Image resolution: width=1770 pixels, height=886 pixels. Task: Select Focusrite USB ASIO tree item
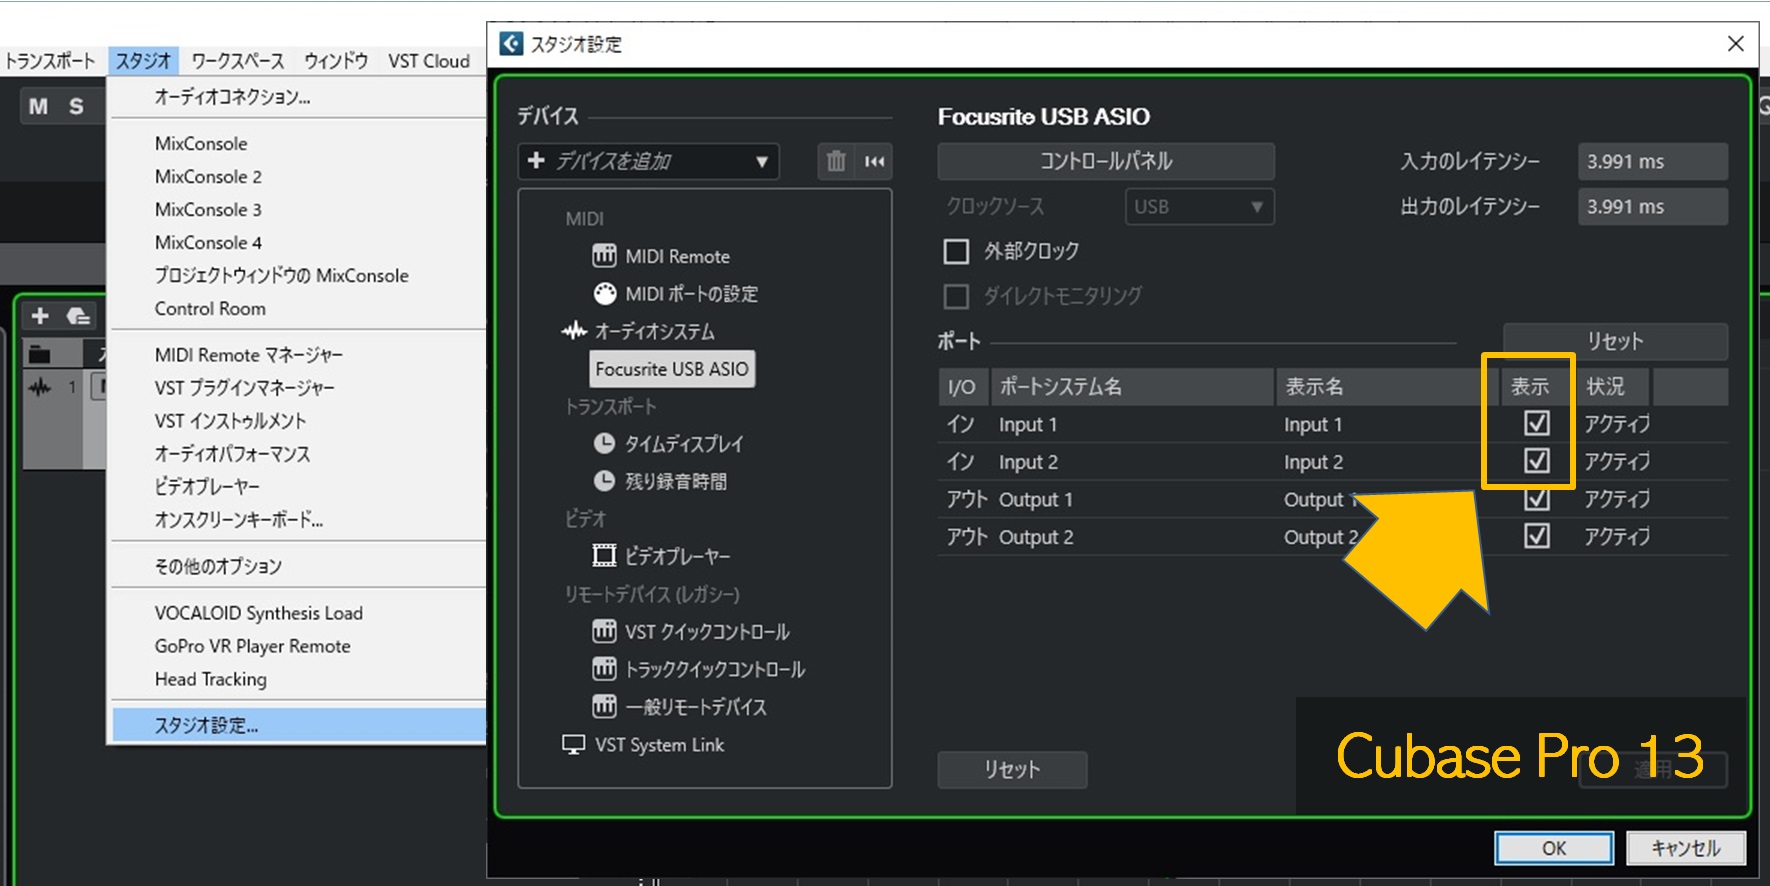pos(672,369)
